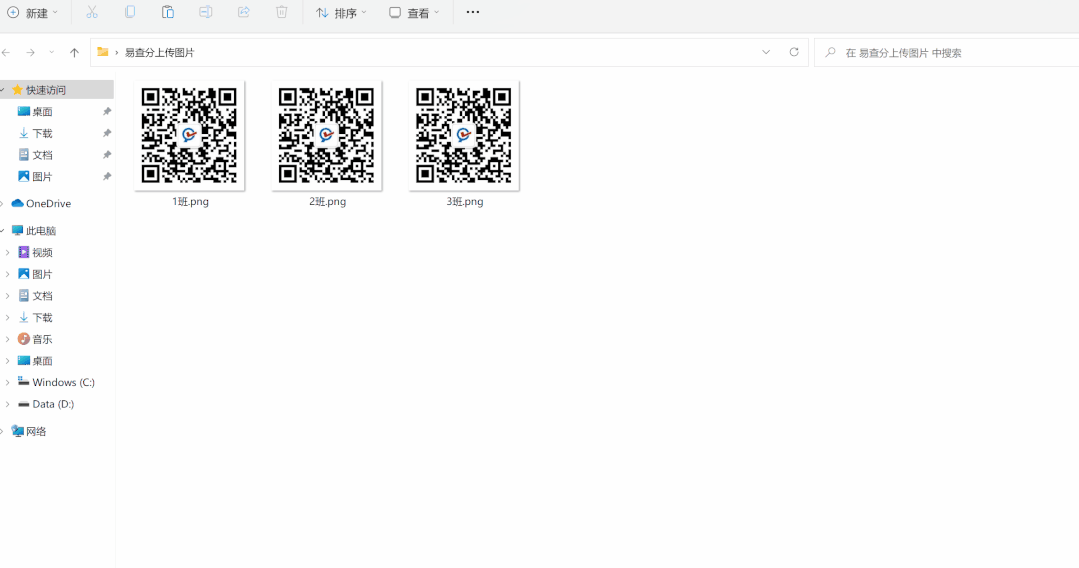Click the Cut scissors icon
Viewport: 1079px width, 568px height.
pyautogui.click(x=92, y=12)
